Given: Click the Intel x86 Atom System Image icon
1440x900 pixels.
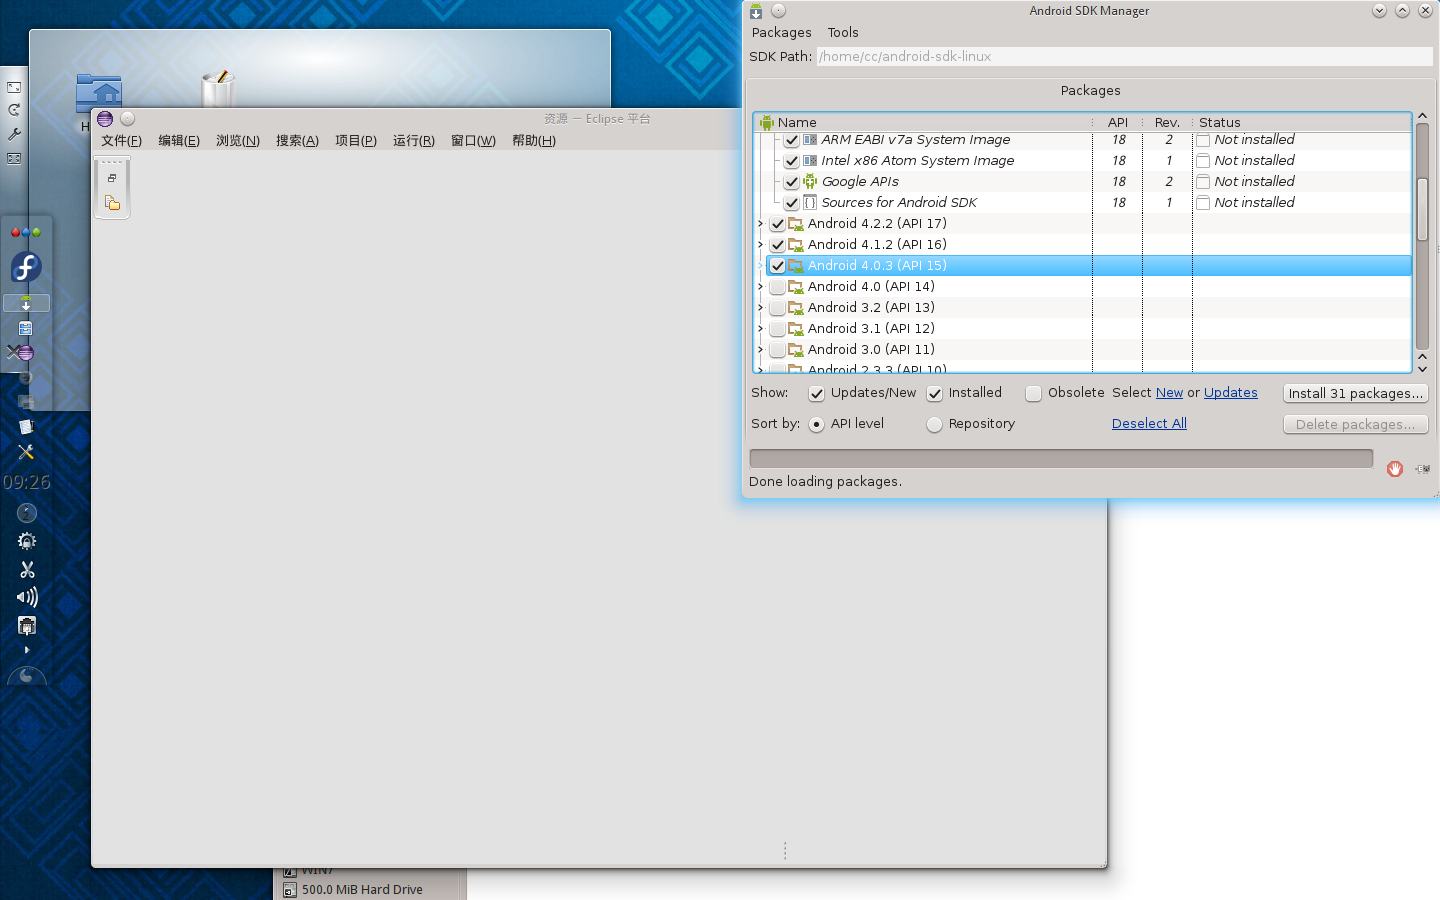Looking at the screenshot, I should pyautogui.click(x=810, y=160).
